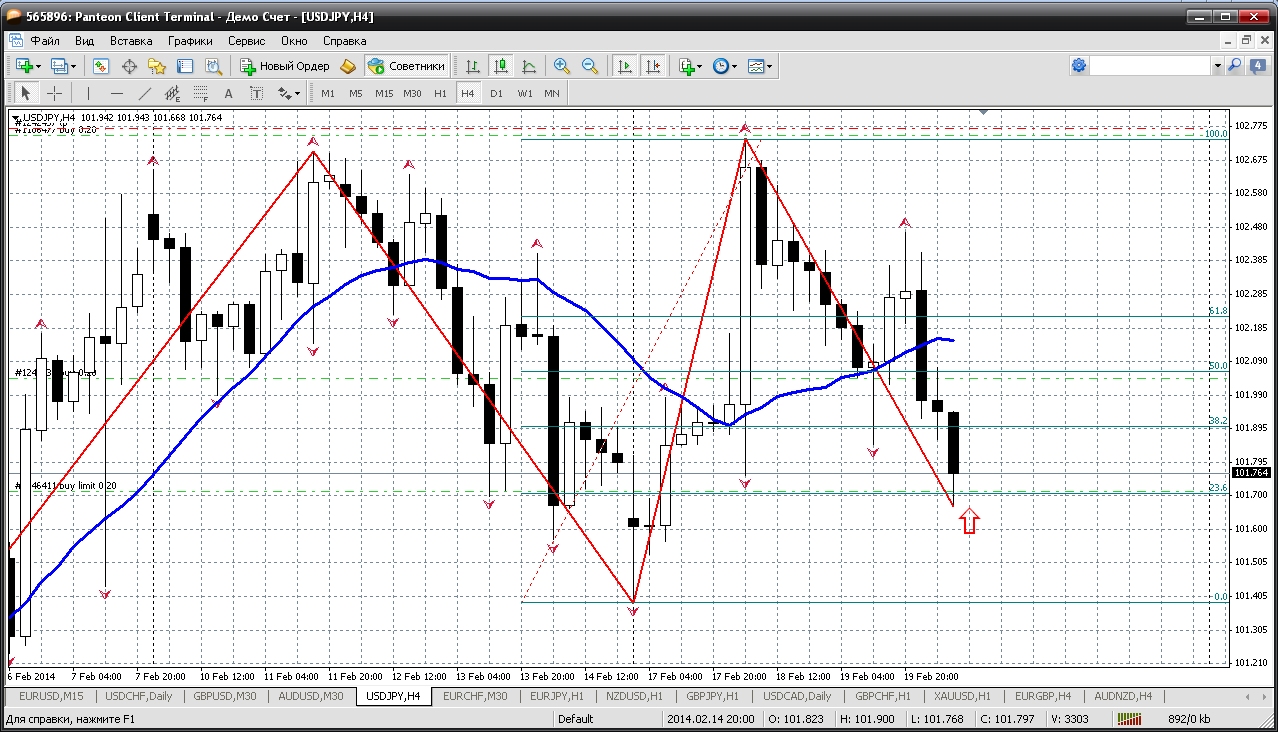Screen dimensions: 1278x732
Task: Click the search magnifier button
Action: pyautogui.click(x=1234, y=66)
